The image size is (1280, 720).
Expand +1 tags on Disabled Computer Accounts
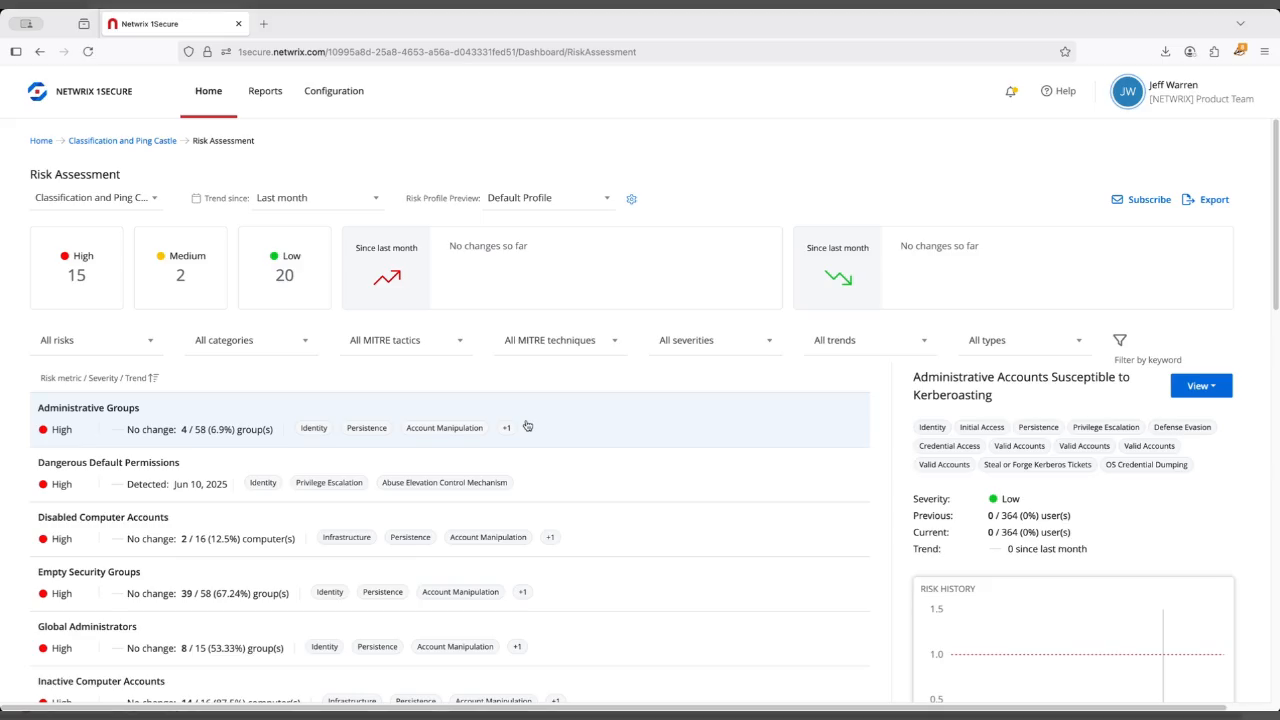tap(550, 537)
